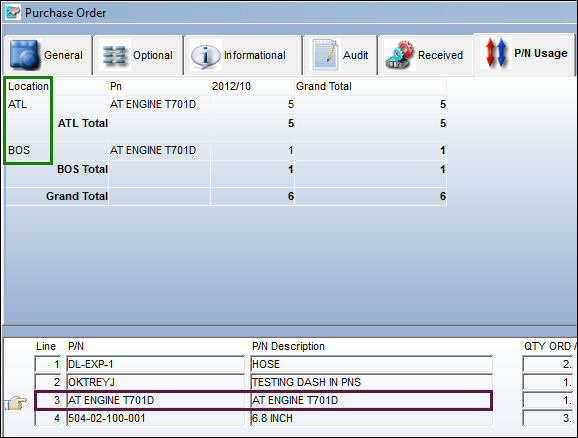Click QTY ORD field for OKTREYJ line
Viewport: 578px width, 438px height.
coord(548,382)
